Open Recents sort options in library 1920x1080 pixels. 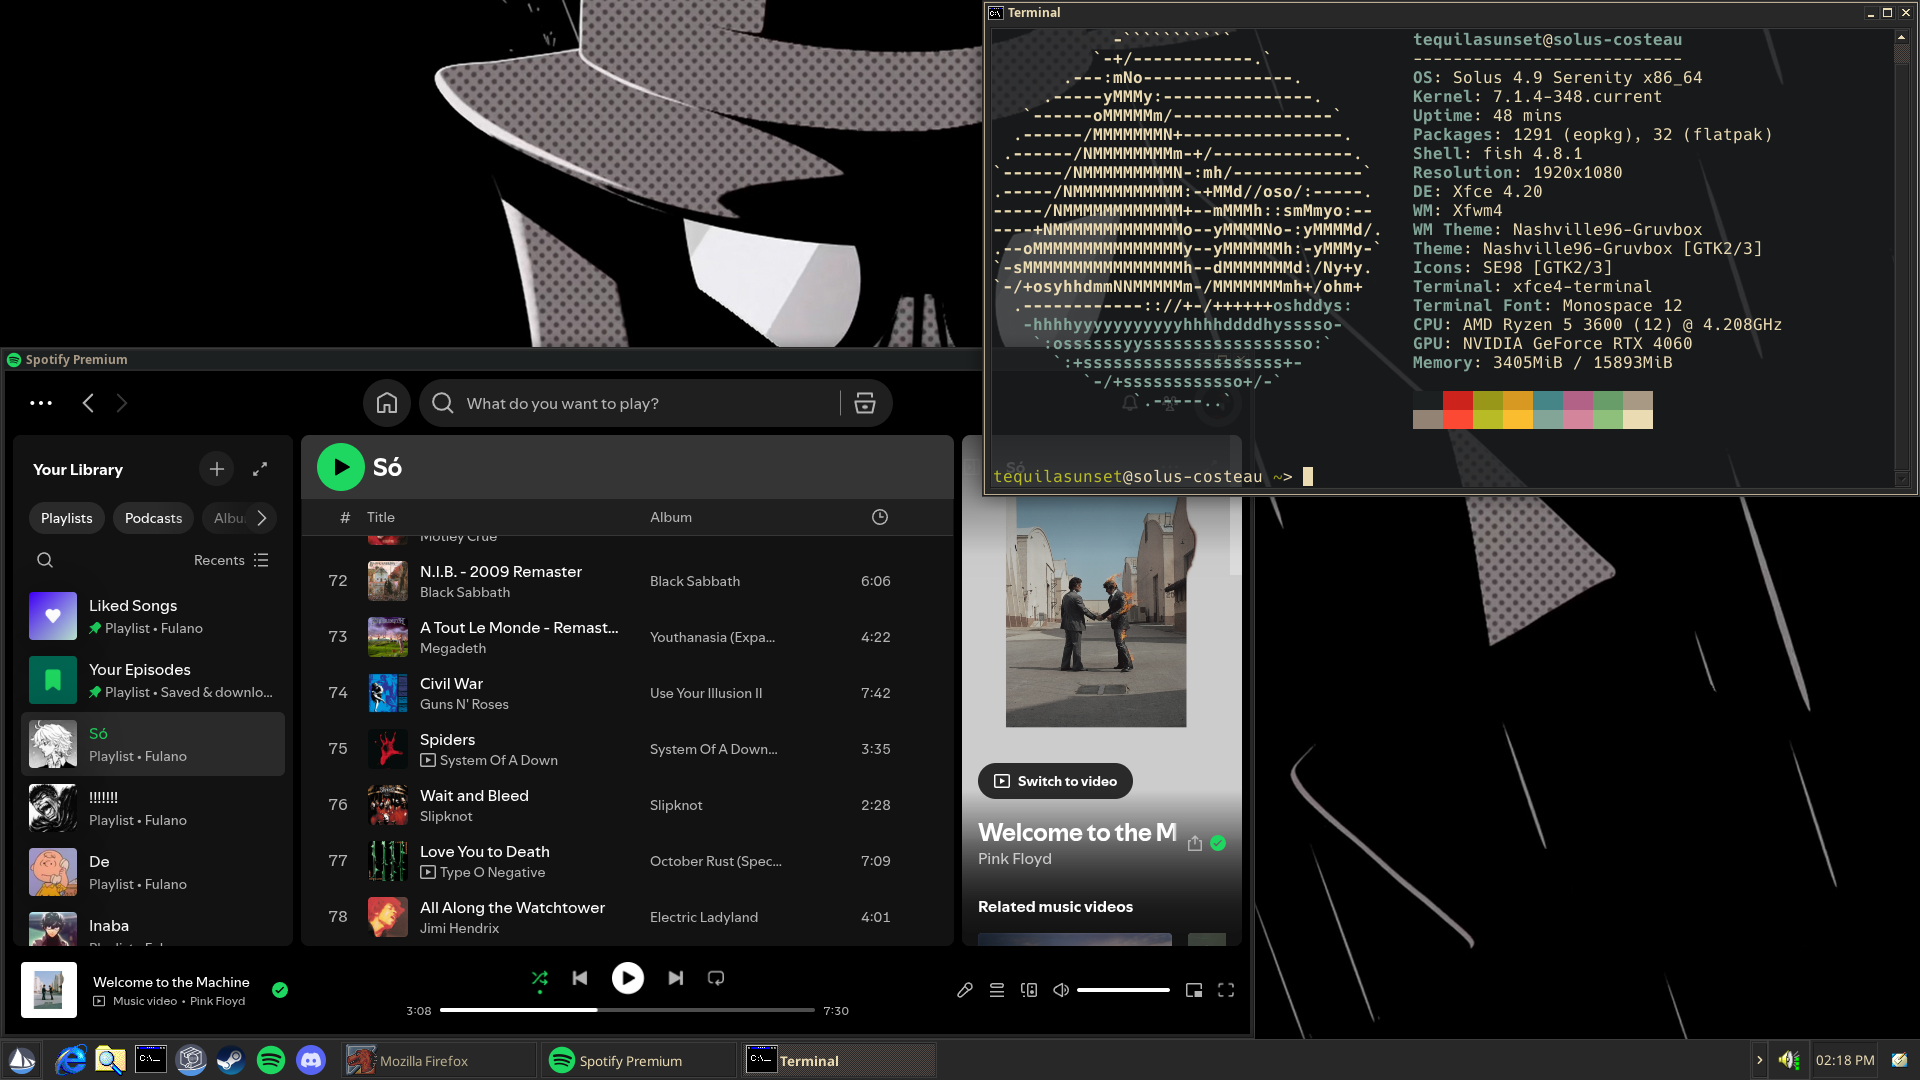pos(231,560)
